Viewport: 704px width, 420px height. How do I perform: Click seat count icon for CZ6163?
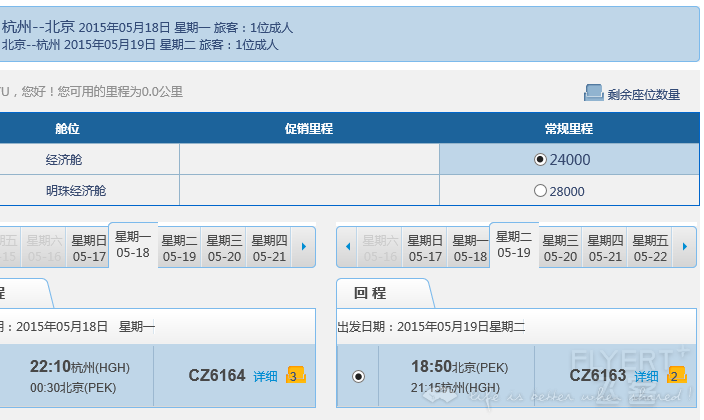pos(677,375)
